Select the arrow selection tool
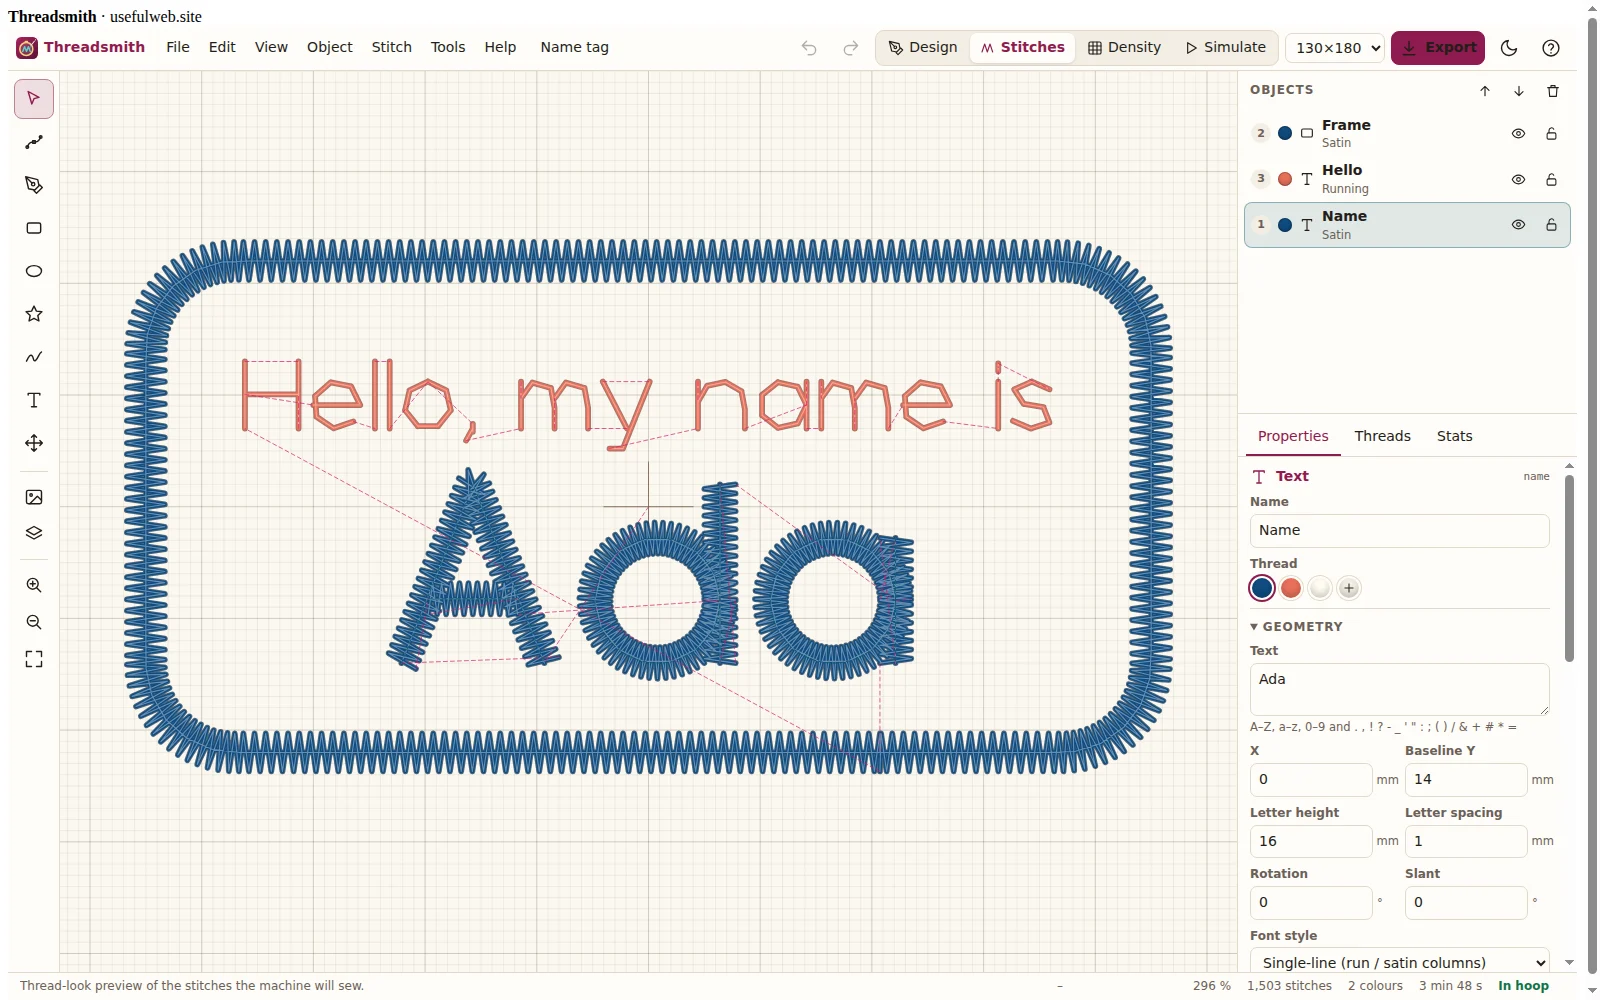Image resolution: width=1600 pixels, height=1000 pixels. [34, 99]
